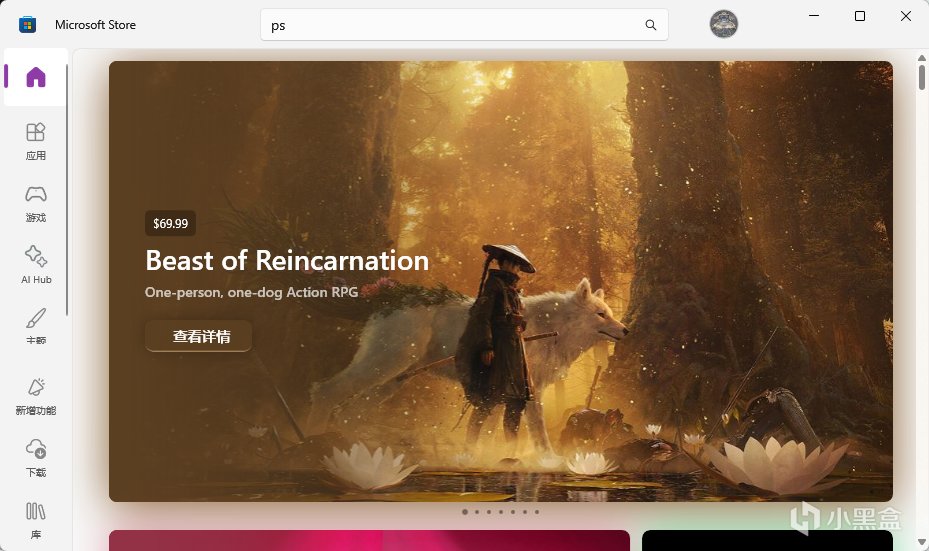Viewport: 929px width, 551px height.
Task: Click the scrollbar down arrow
Action: (x=922, y=542)
